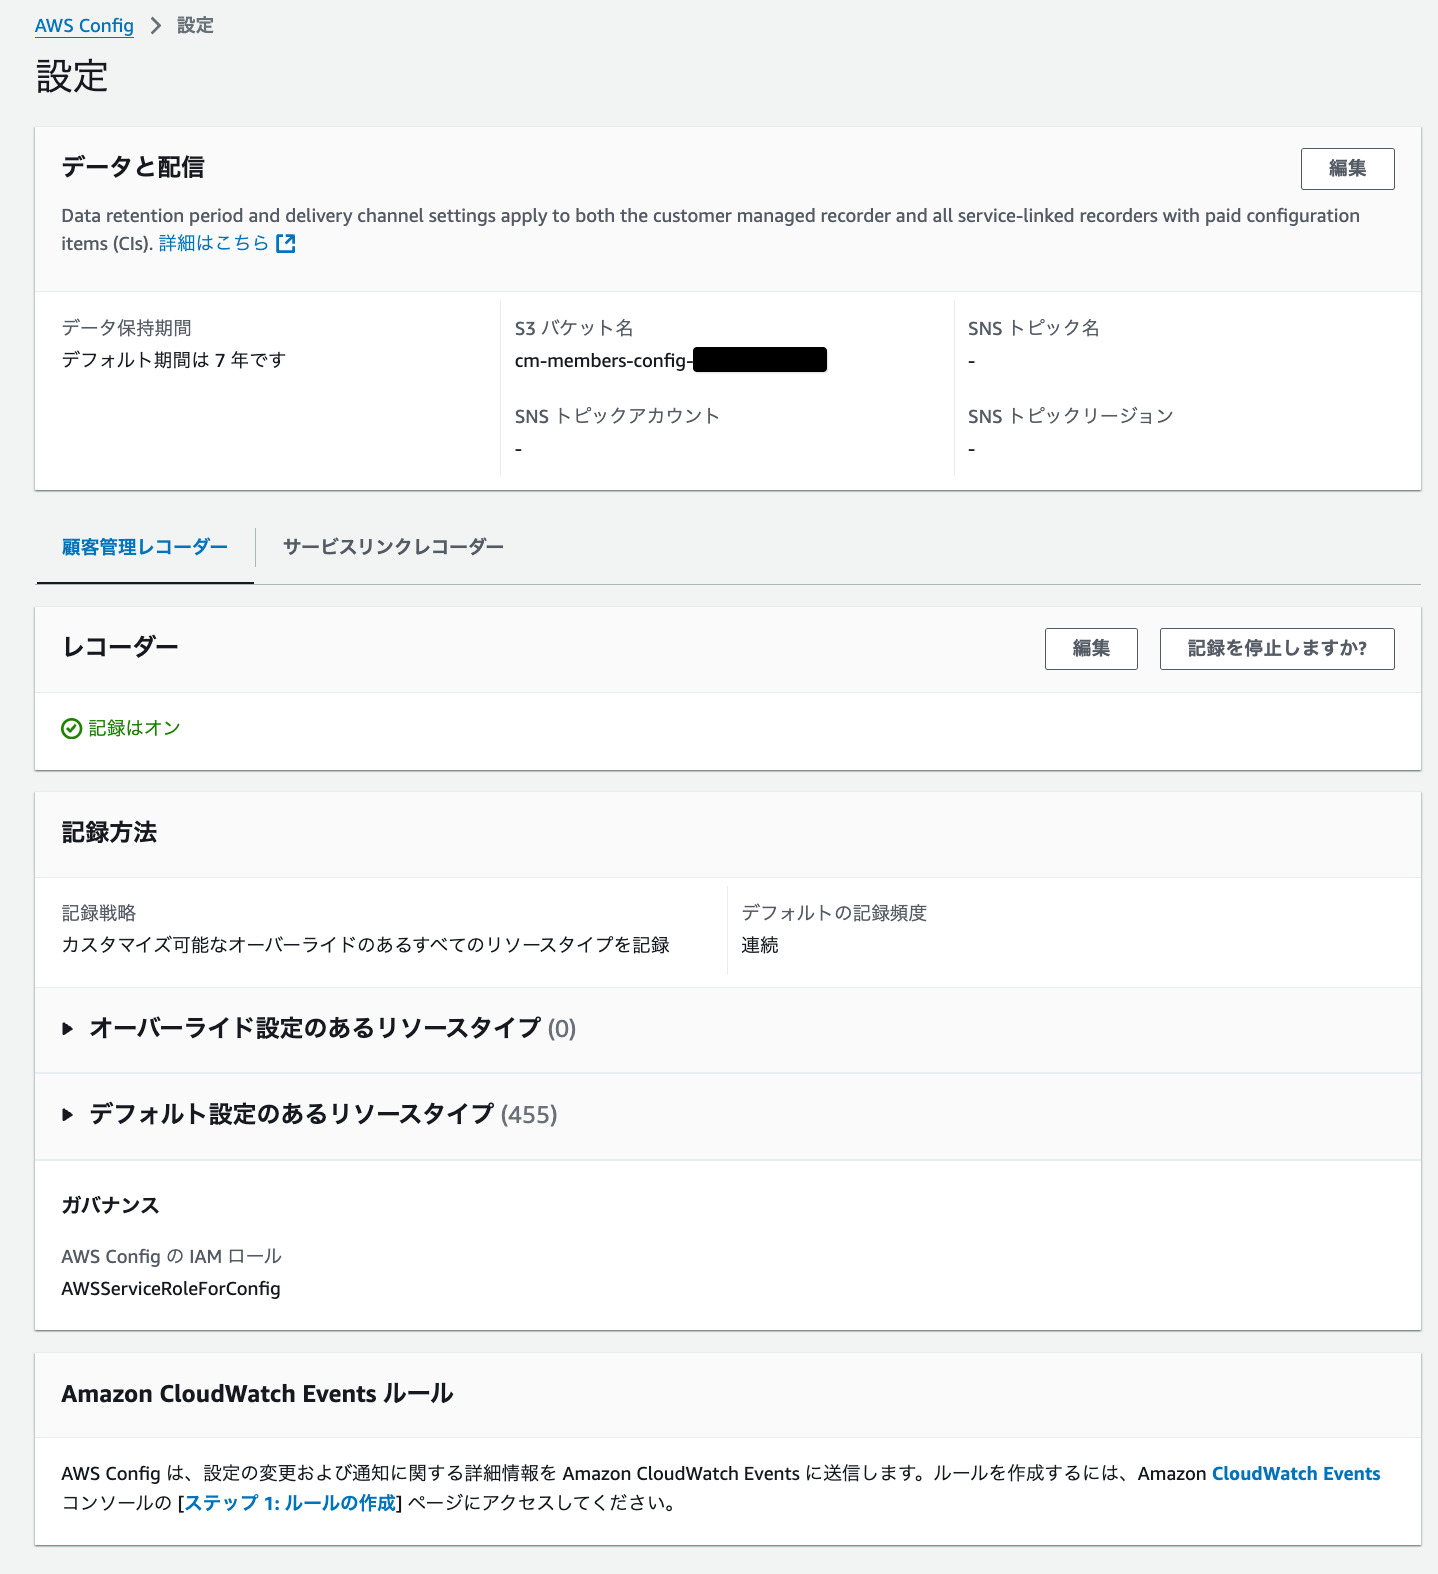1438x1574 pixels.
Task: Click the Amazon CloudWatch Events ルール heading
Action: click(x=257, y=1394)
